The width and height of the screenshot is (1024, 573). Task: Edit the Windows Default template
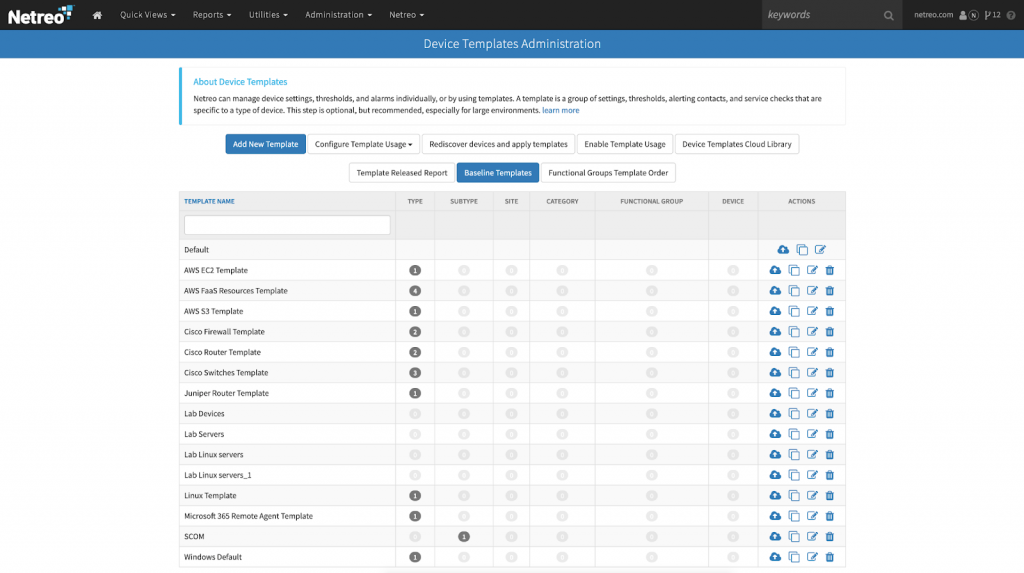812,557
